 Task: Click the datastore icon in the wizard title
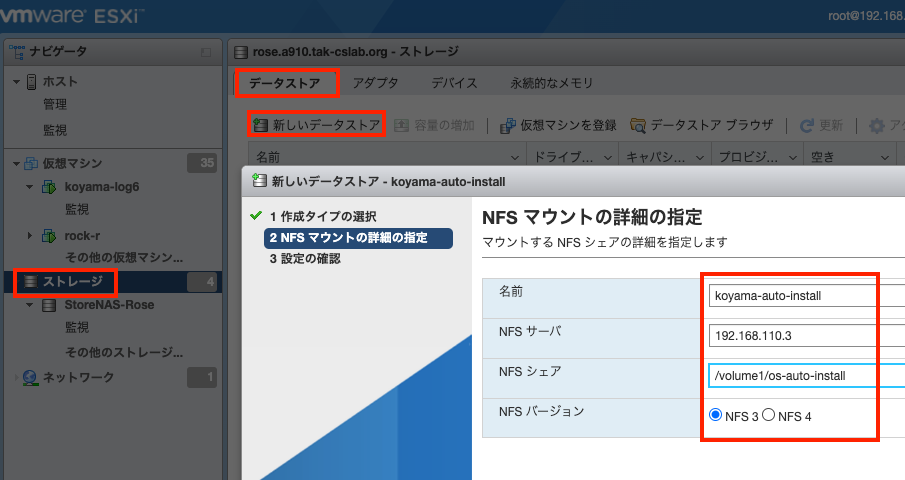pos(260,181)
